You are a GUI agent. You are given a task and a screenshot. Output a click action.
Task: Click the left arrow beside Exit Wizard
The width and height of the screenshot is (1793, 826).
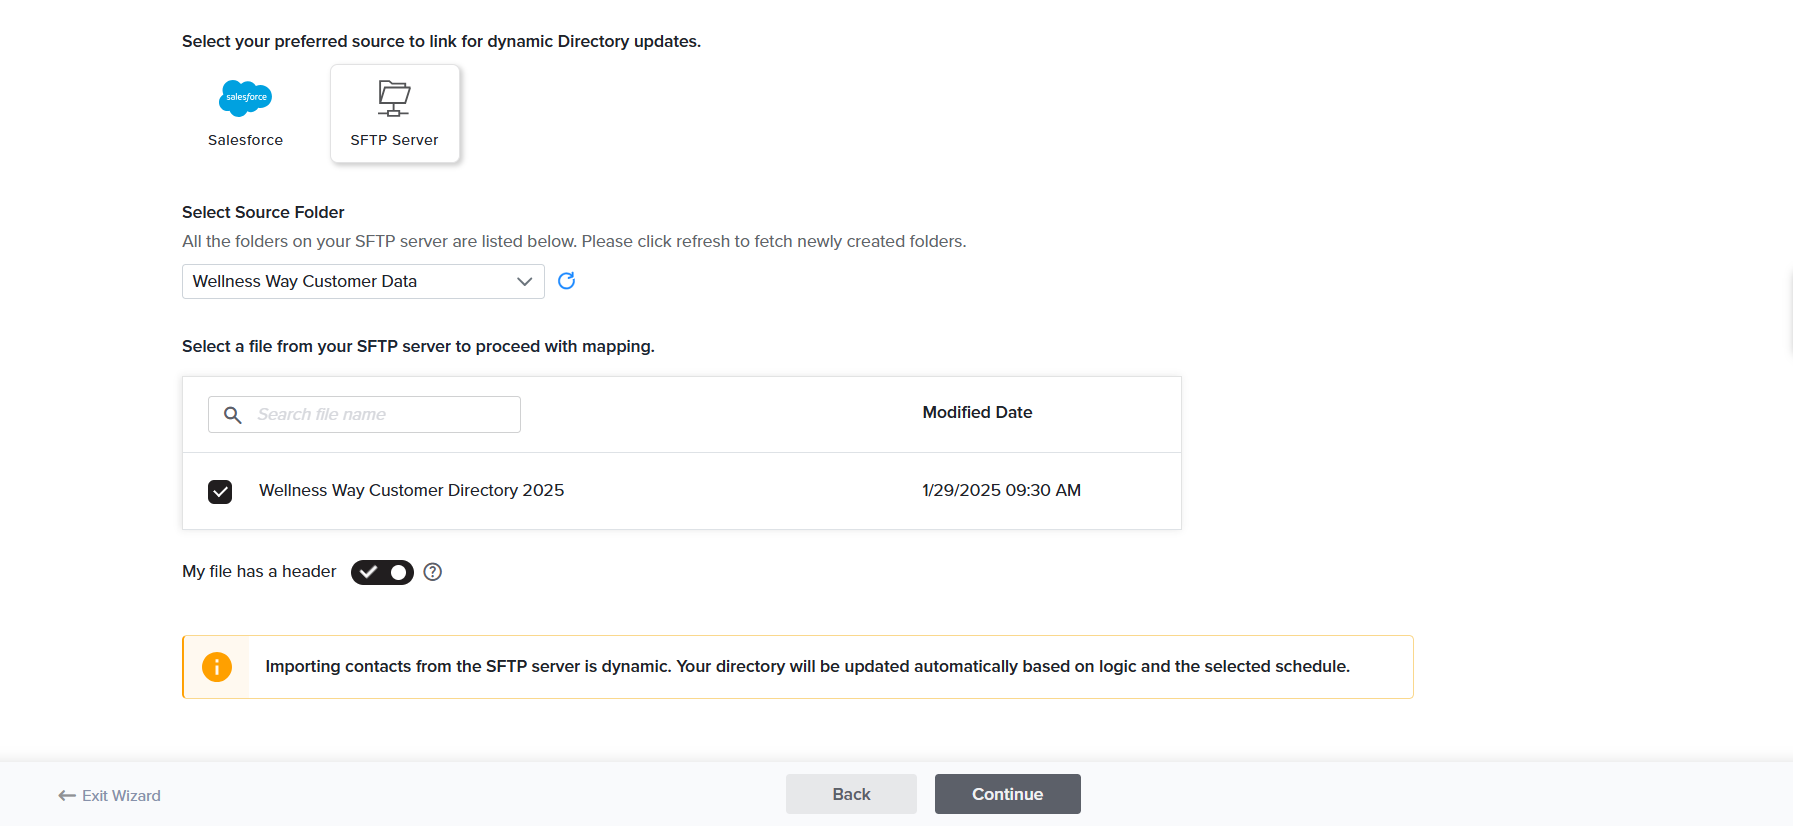click(x=67, y=796)
